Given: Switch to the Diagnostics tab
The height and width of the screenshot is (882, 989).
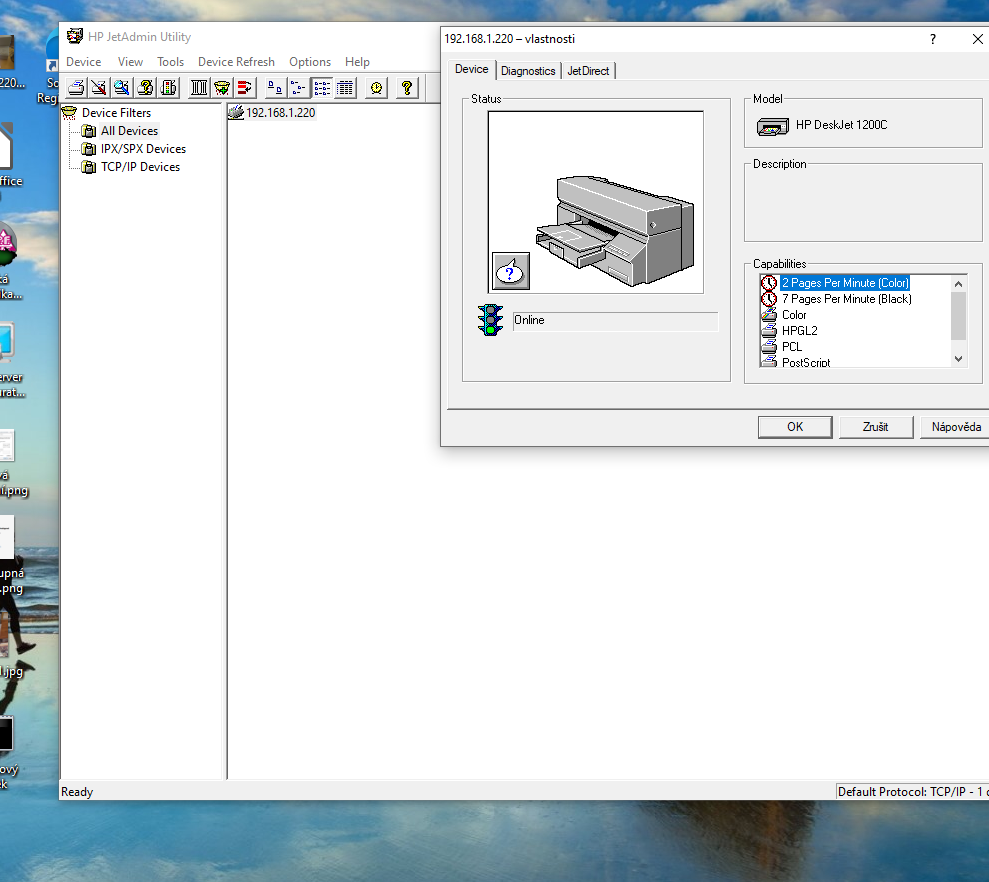Looking at the screenshot, I should coord(528,71).
